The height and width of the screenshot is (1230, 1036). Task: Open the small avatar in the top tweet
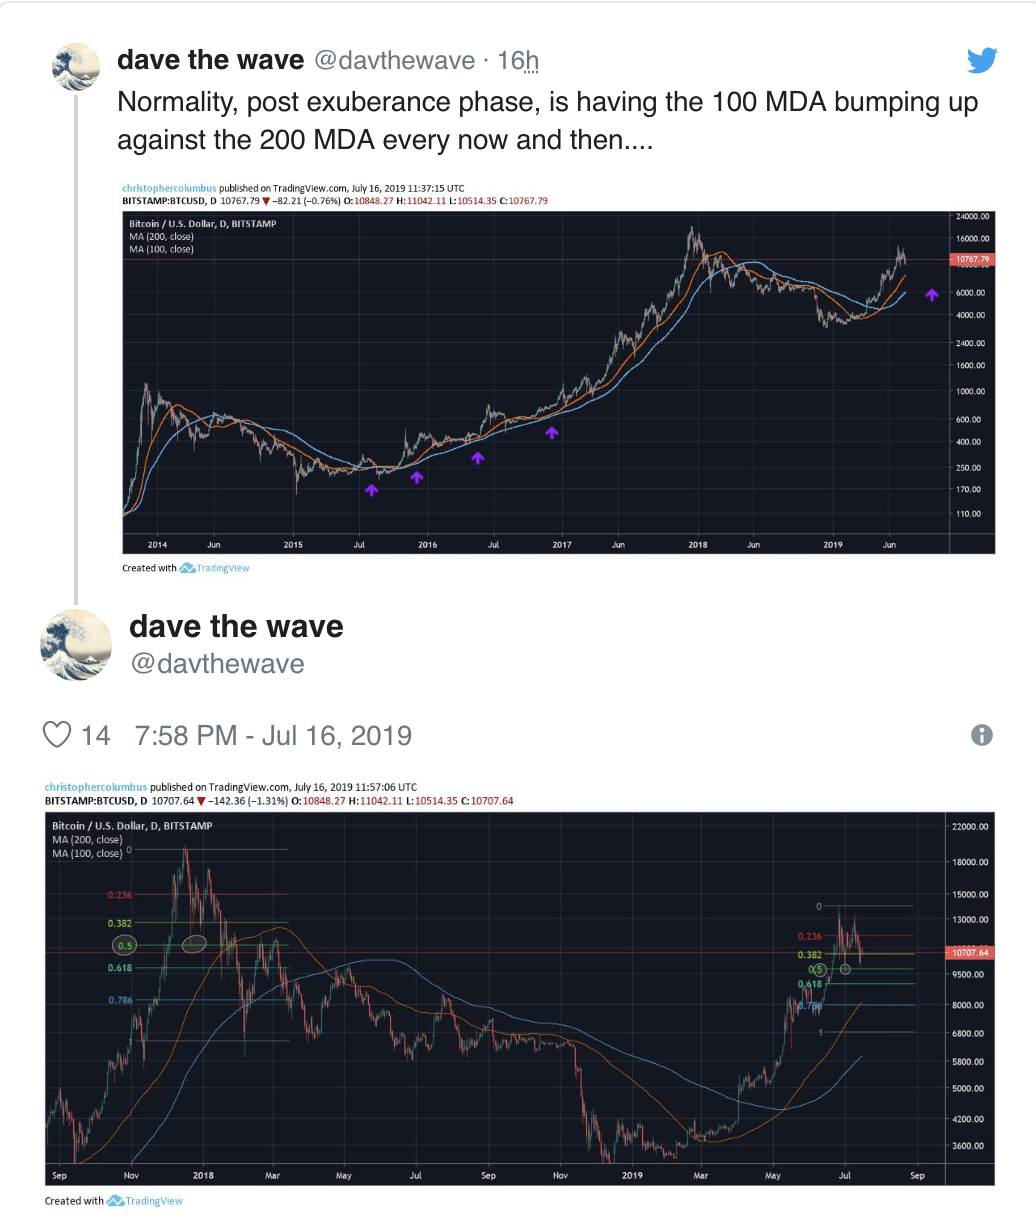point(75,68)
